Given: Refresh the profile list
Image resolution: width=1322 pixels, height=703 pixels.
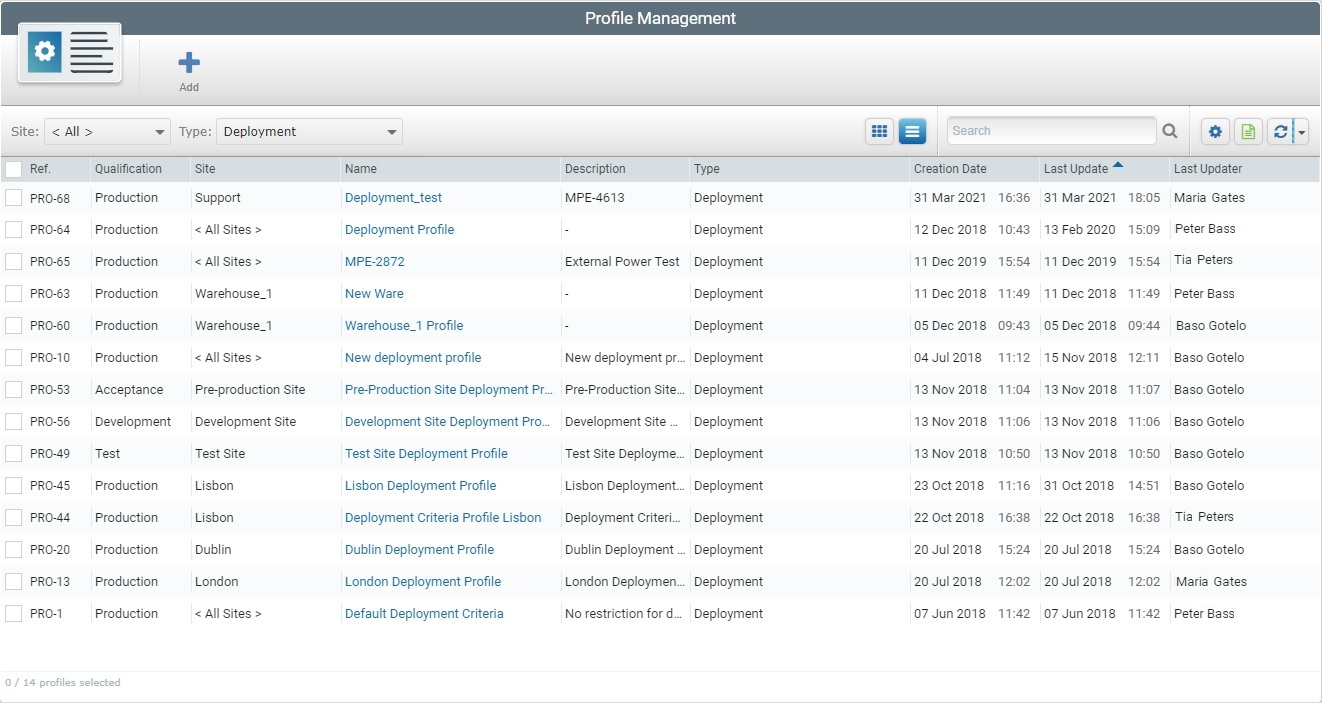Looking at the screenshot, I should pos(1281,131).
